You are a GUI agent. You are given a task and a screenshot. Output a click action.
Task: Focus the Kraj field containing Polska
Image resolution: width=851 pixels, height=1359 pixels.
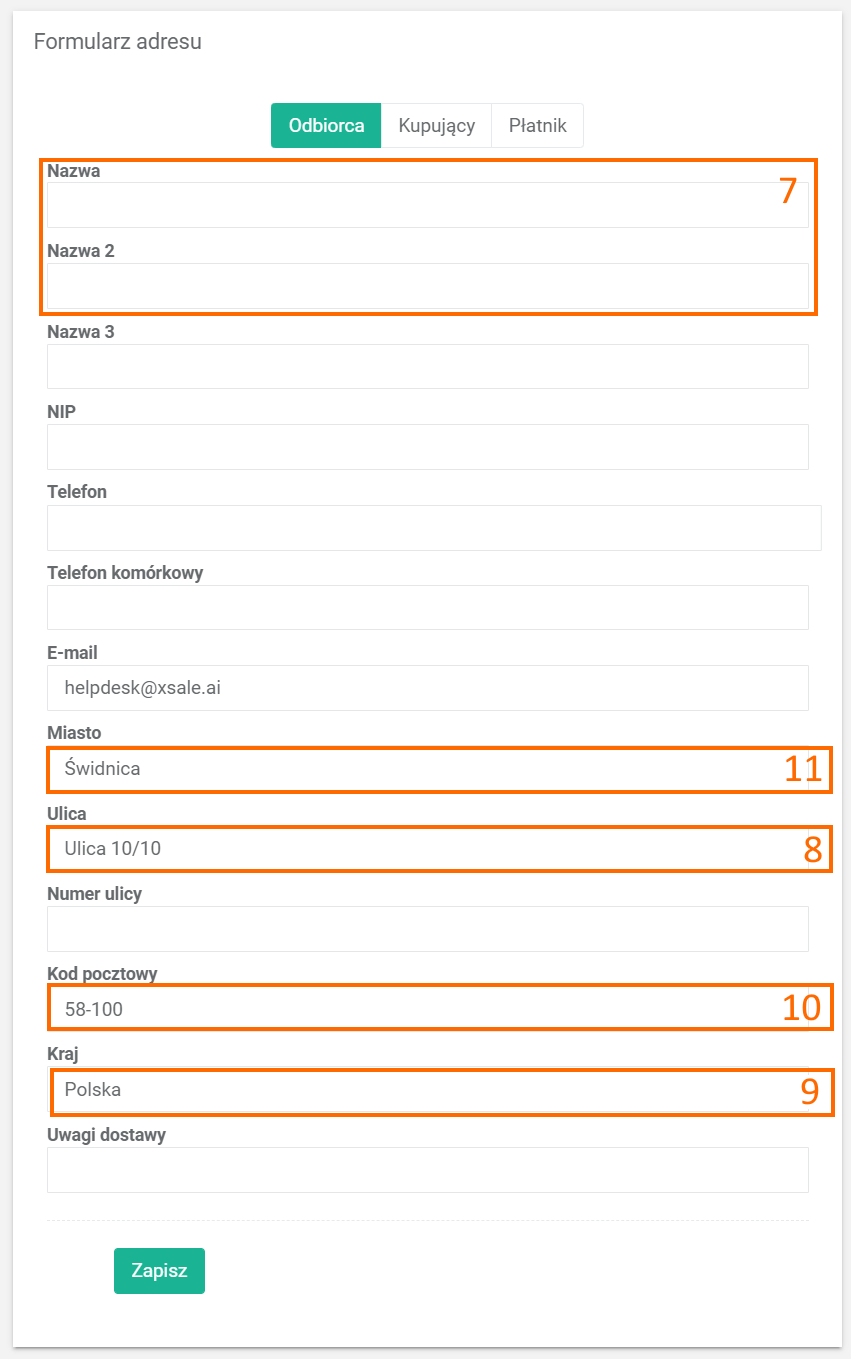pyautogui.click(x=427, y=1090)
